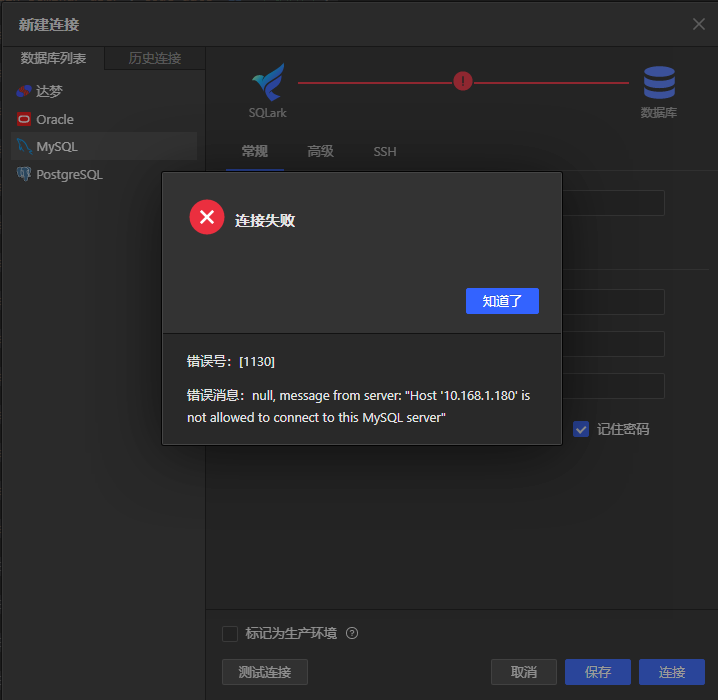Close the 新建连接 dialog
The image size is (718, 700).
click(x=699, y=24)
